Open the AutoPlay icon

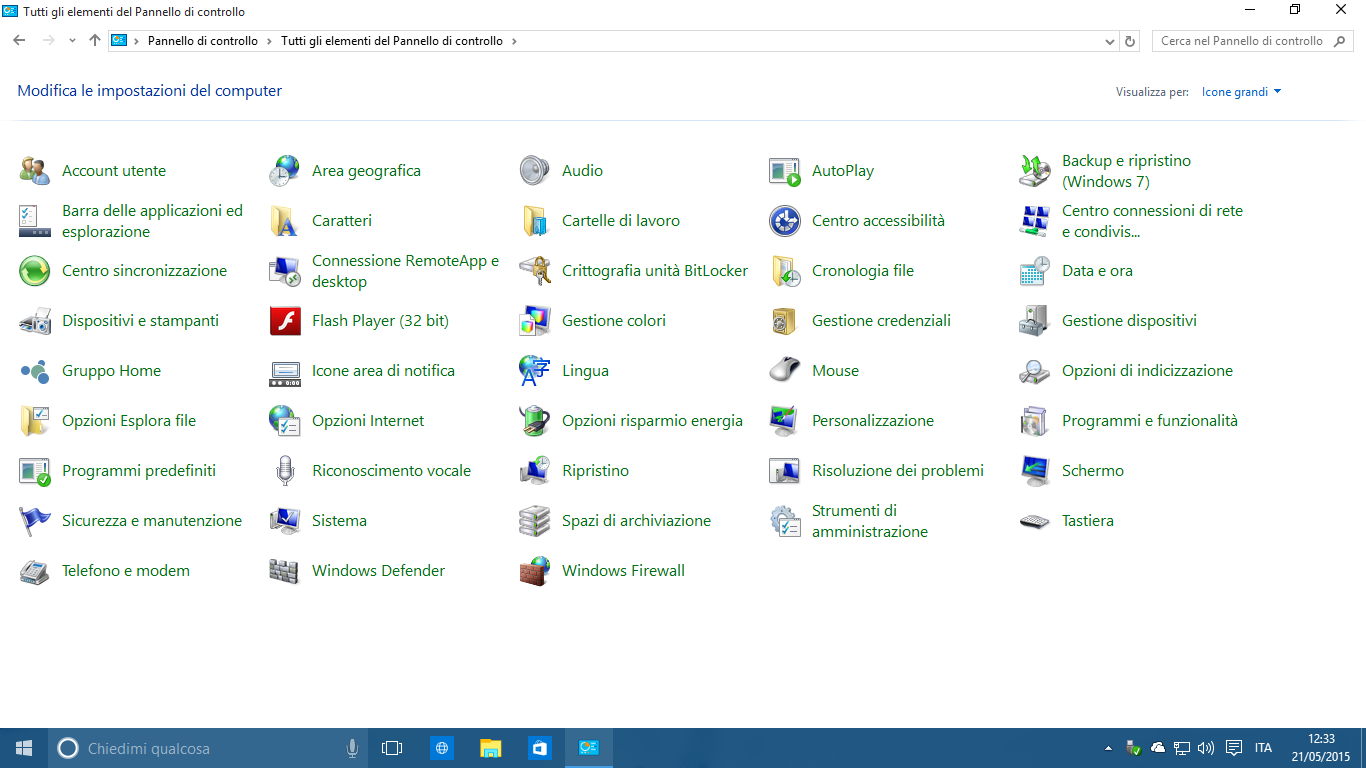(x=785, y=171)
